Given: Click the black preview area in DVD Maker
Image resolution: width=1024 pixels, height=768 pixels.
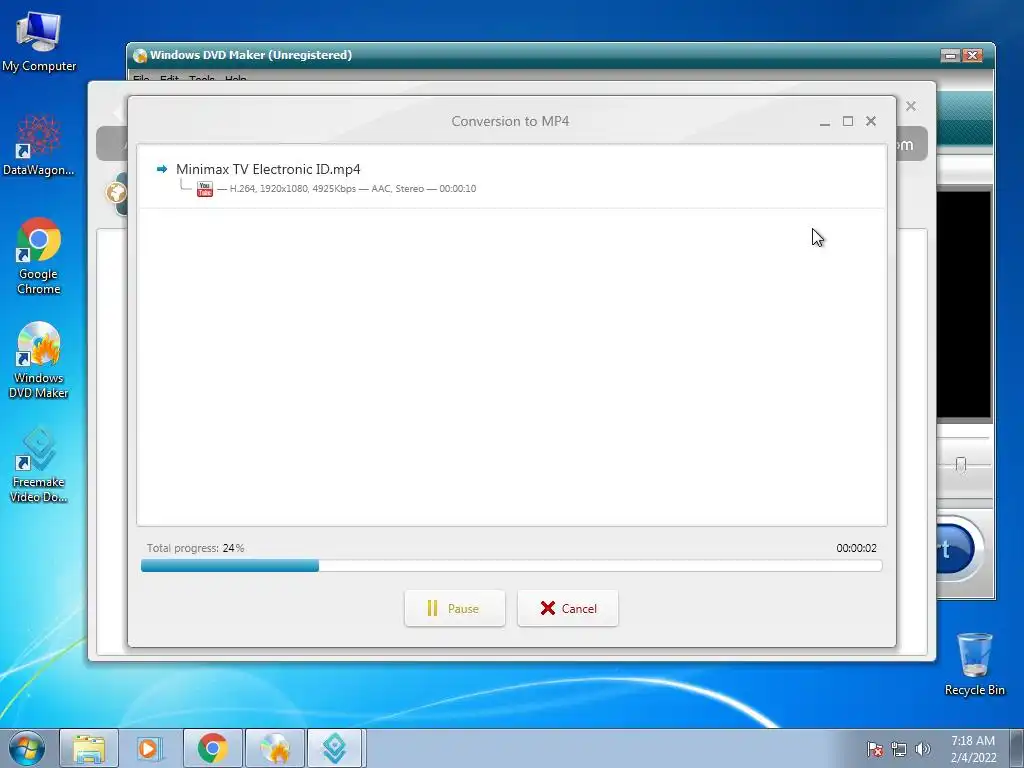Looking at the screenshot, I should click(x=963, y=304).
